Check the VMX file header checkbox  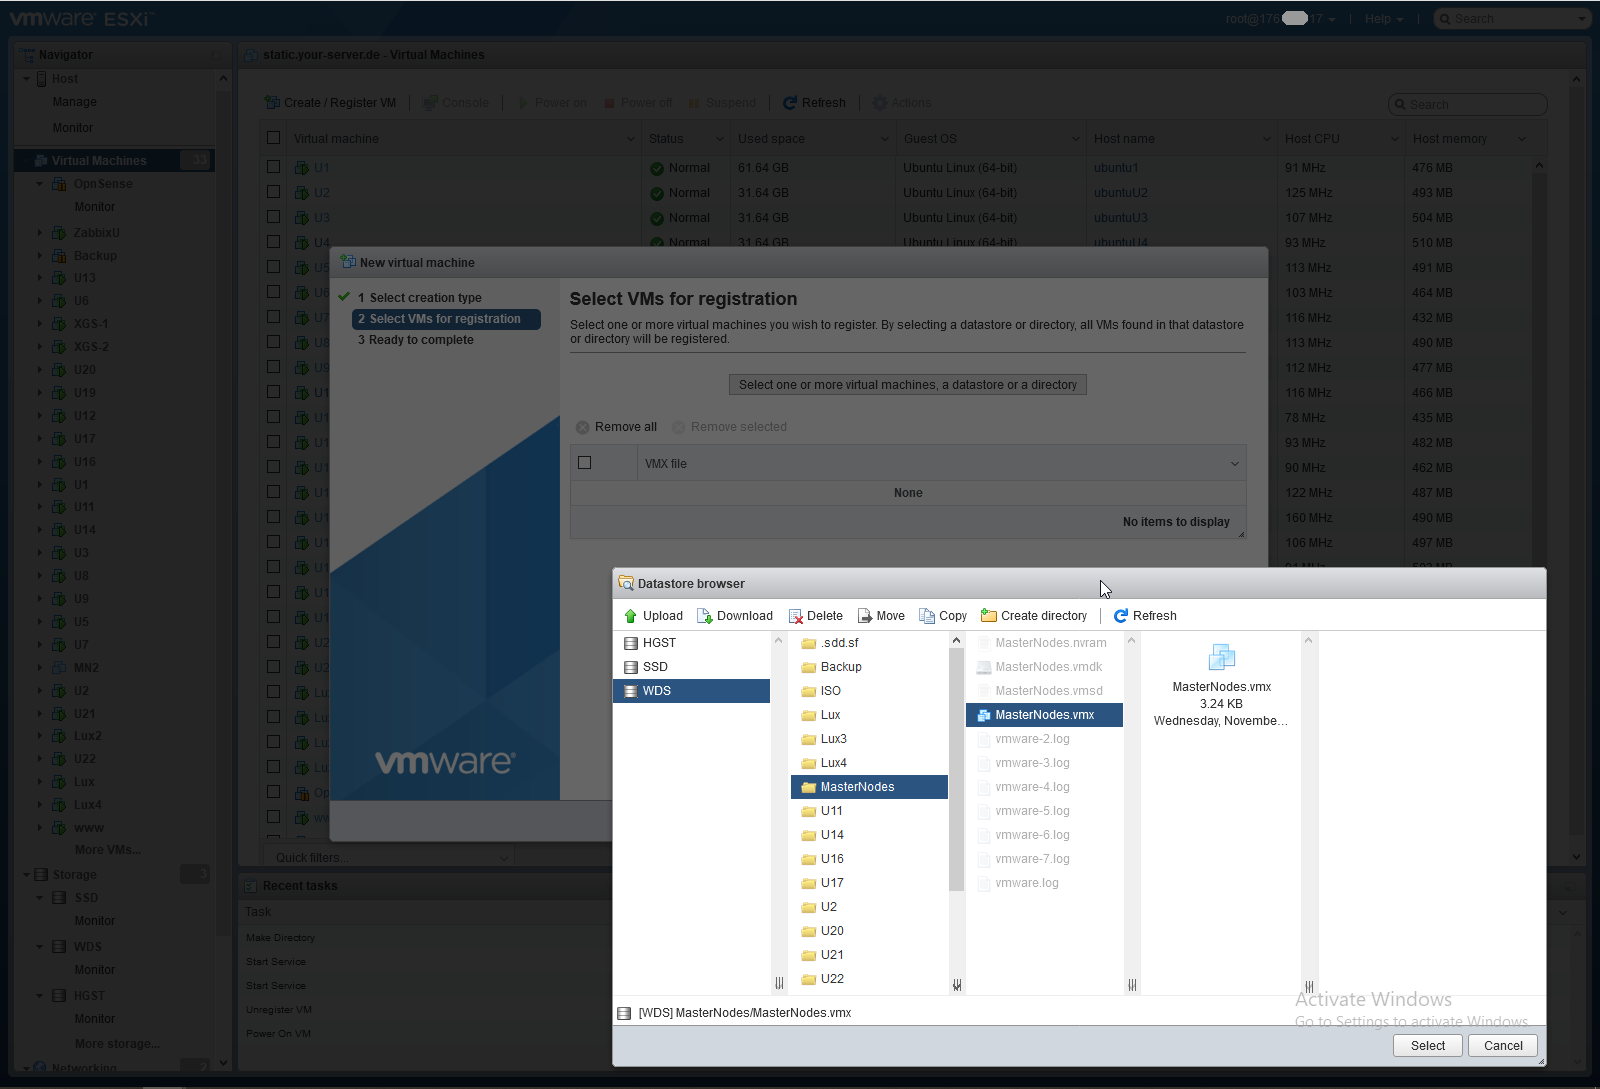click(x=585, y=463)
